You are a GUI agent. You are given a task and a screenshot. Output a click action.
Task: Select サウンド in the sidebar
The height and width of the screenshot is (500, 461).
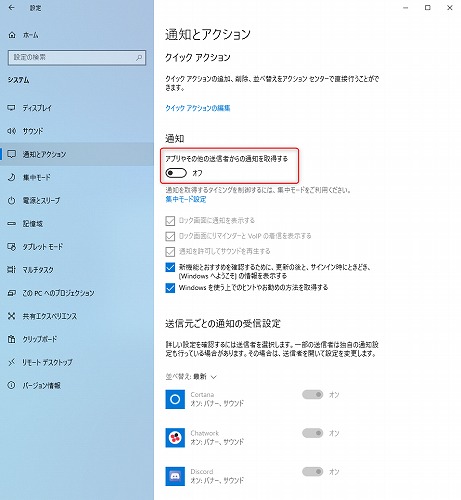click(x=77, y=131)
